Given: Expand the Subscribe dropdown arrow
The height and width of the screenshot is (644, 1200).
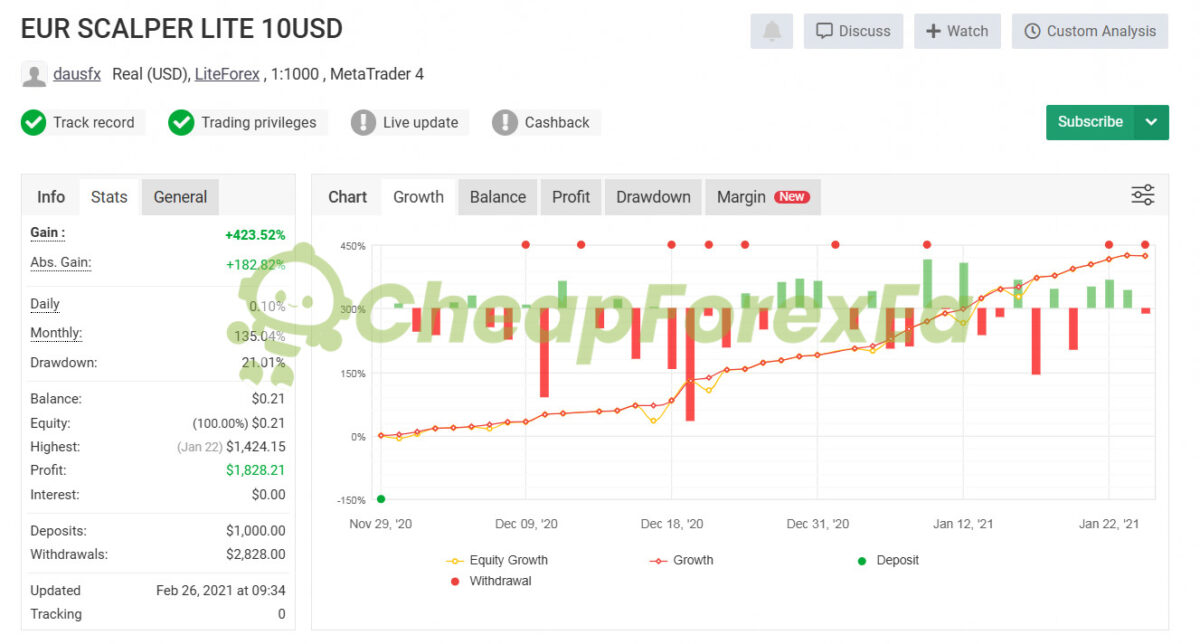Looking at the screenshot, I should [x=1152, y=122].
